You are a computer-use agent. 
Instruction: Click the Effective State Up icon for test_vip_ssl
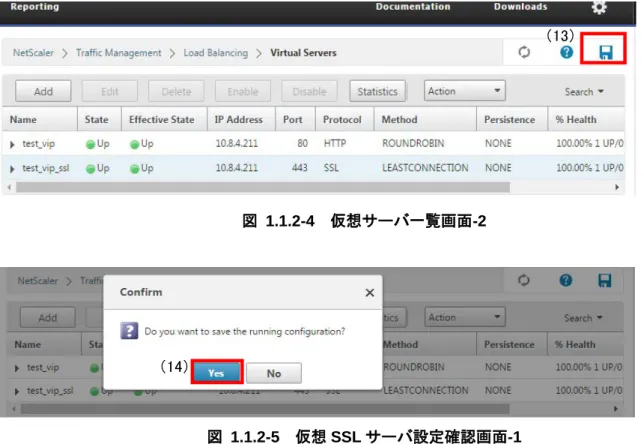[x=134, y=169]
